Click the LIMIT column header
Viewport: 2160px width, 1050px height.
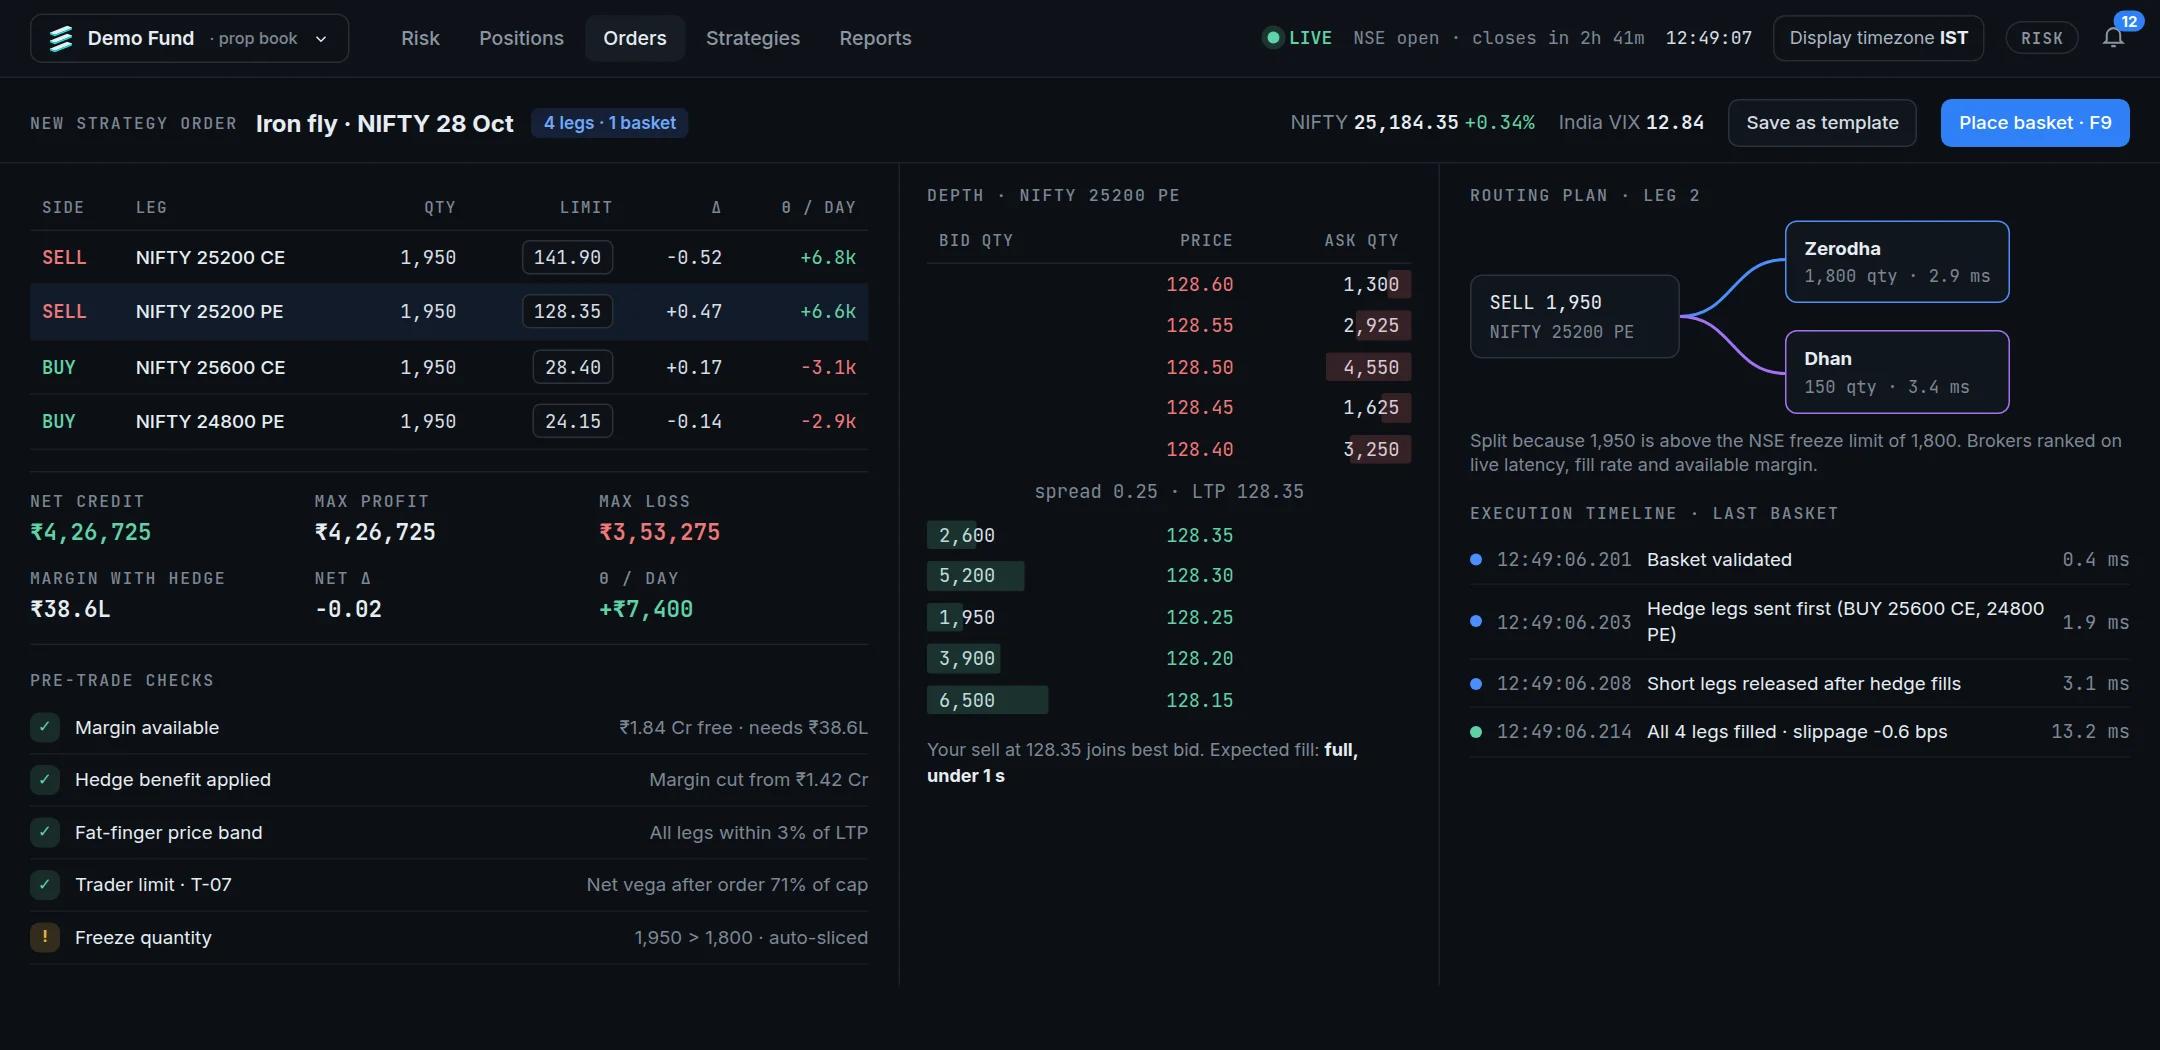586,207
